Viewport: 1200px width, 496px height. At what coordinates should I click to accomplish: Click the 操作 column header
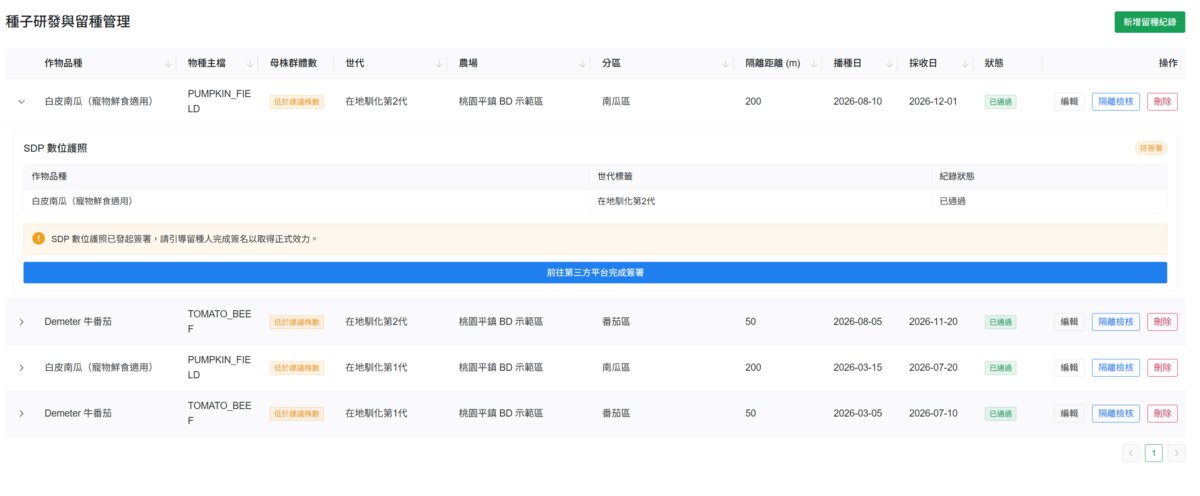coord(1167,63)
